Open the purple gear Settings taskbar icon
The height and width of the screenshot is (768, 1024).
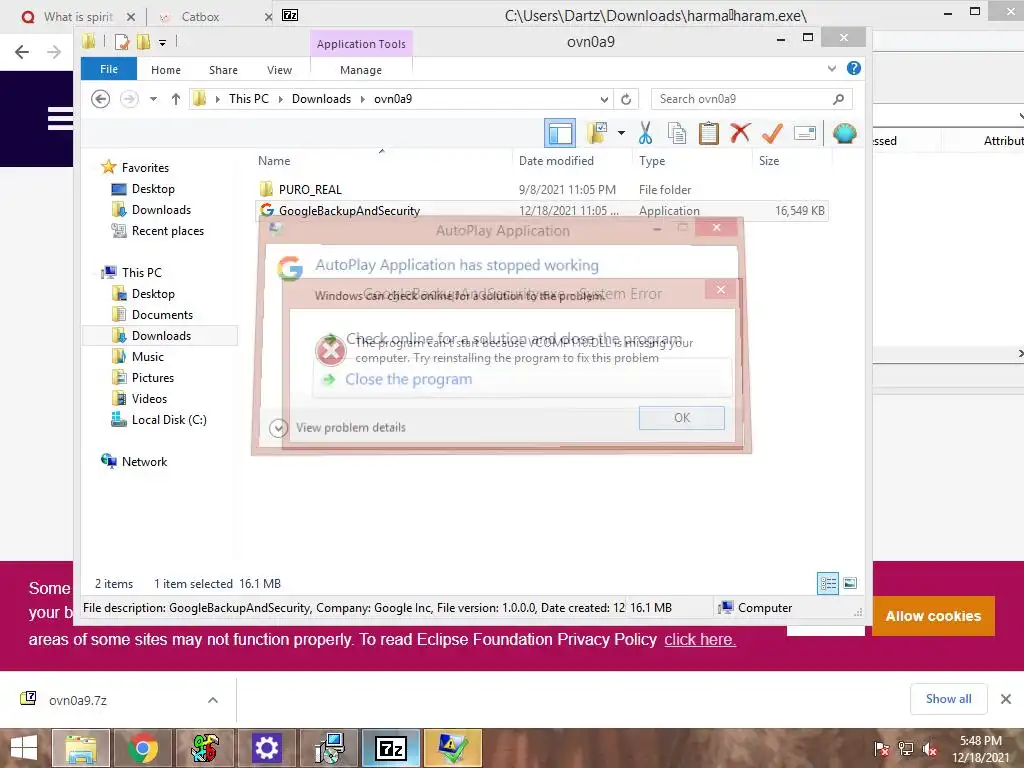pos(266,748)
